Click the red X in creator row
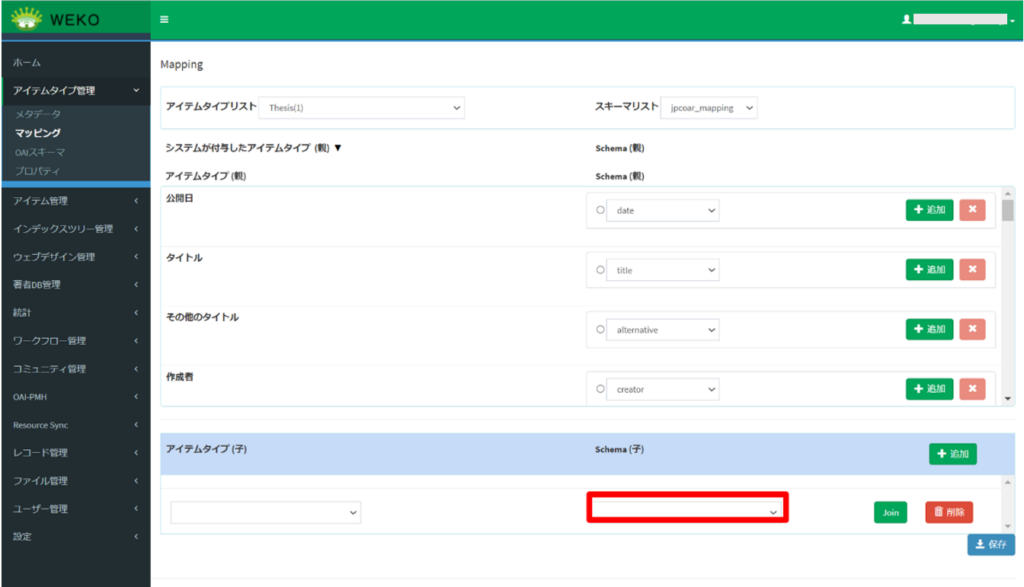This screenshot has width=1024, height=587. (x=972, y=388)
